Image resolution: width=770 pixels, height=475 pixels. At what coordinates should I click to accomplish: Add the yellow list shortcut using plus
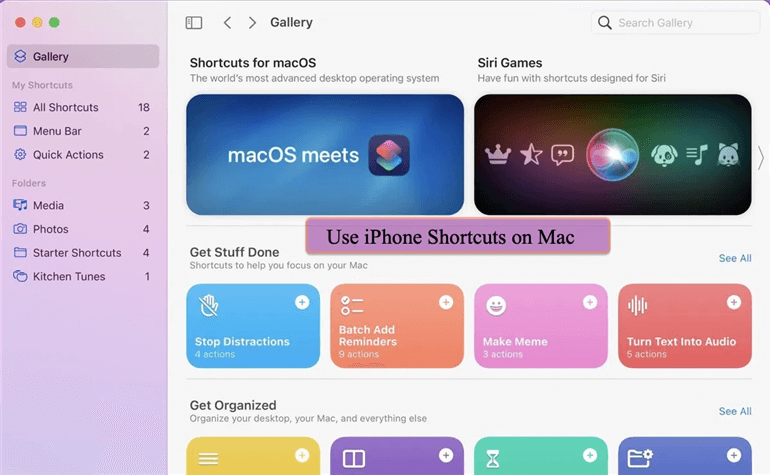[x=302, y=455]
